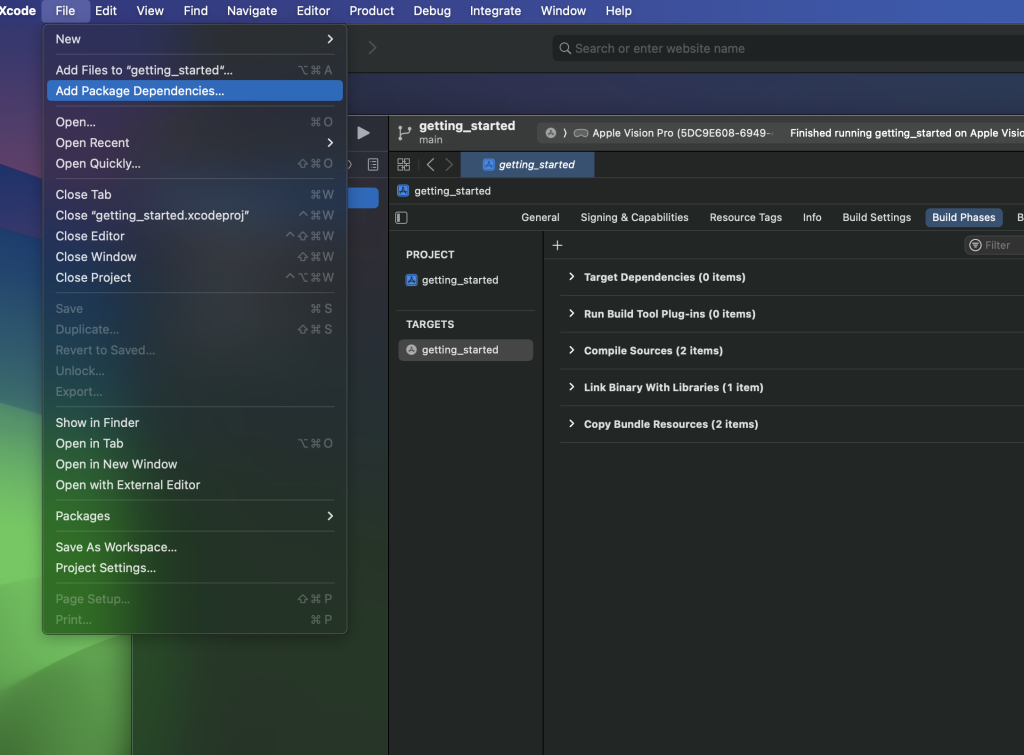
Task: Open the Integrate menu
Action: 496,11
